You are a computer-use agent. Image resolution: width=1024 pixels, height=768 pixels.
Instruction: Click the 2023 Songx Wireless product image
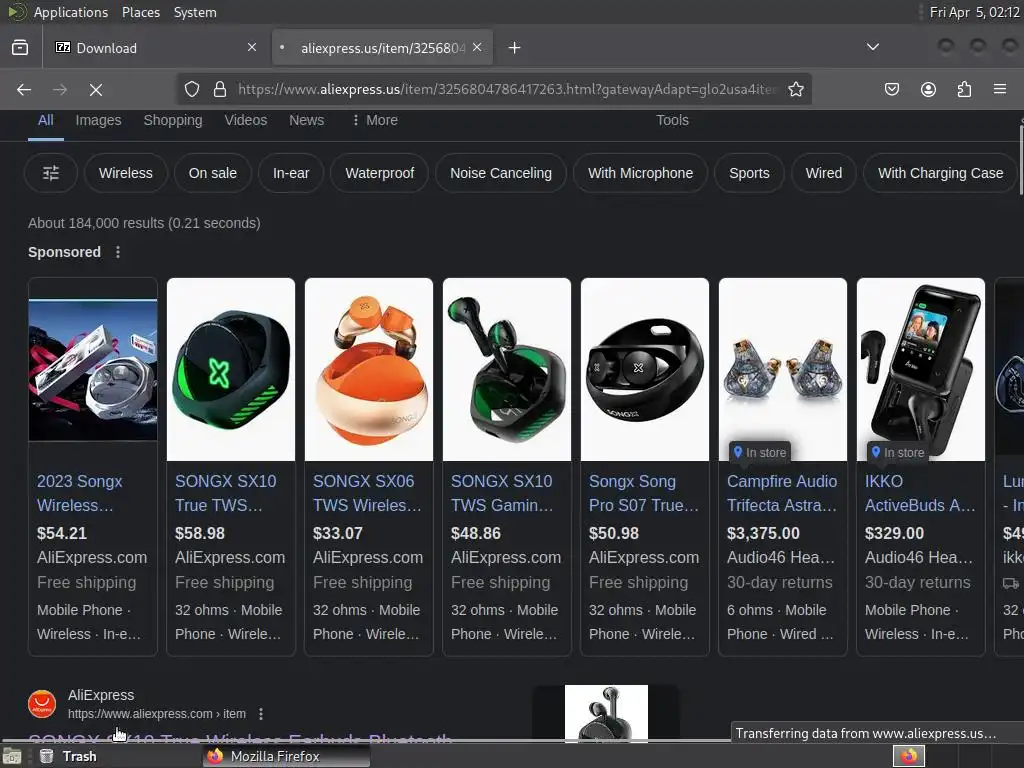click(x=93, y=370)
